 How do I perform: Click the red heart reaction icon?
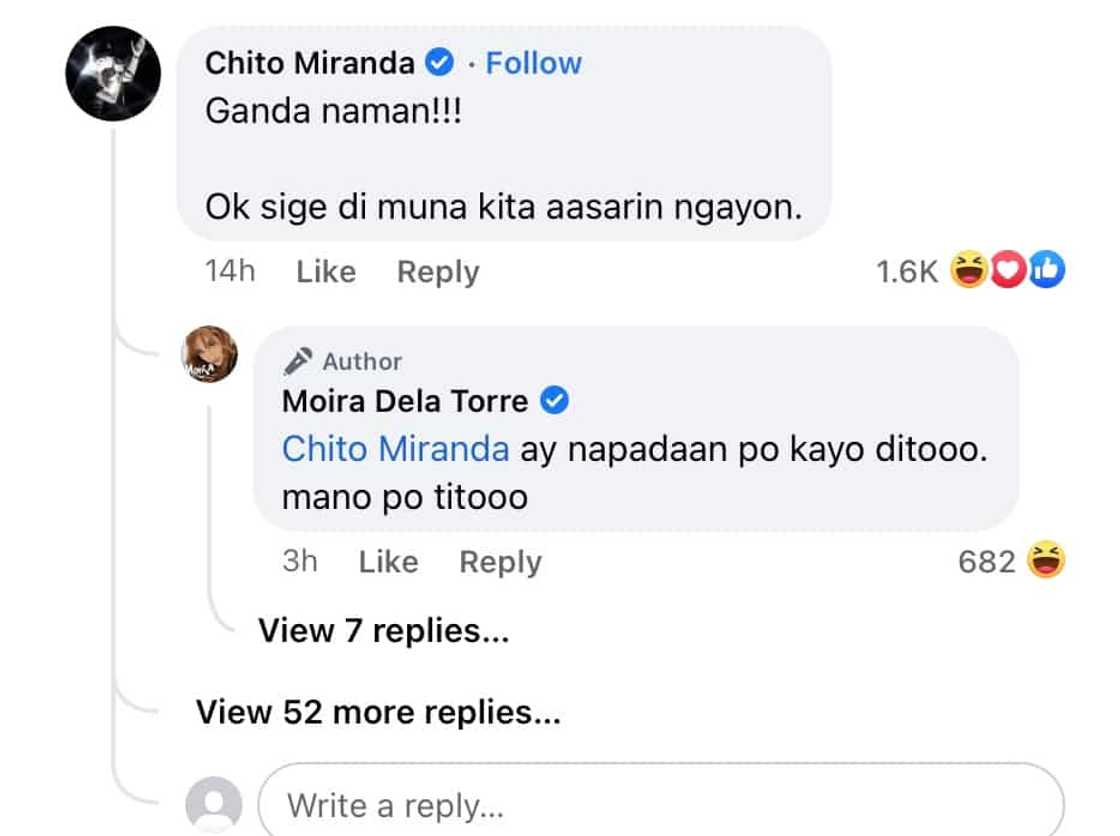click(x=1008, y=270)
